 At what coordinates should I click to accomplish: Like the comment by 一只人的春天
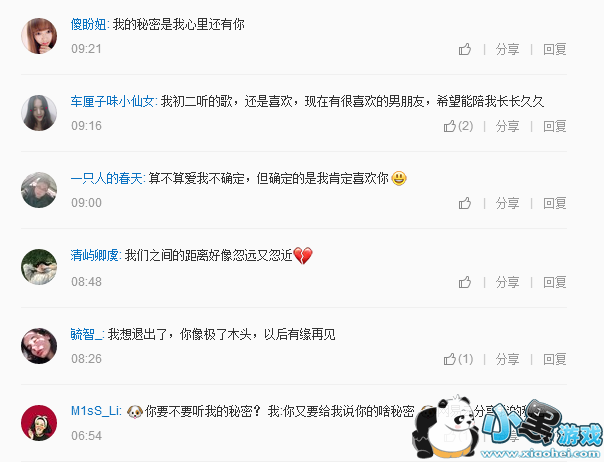tap(465, 203)
